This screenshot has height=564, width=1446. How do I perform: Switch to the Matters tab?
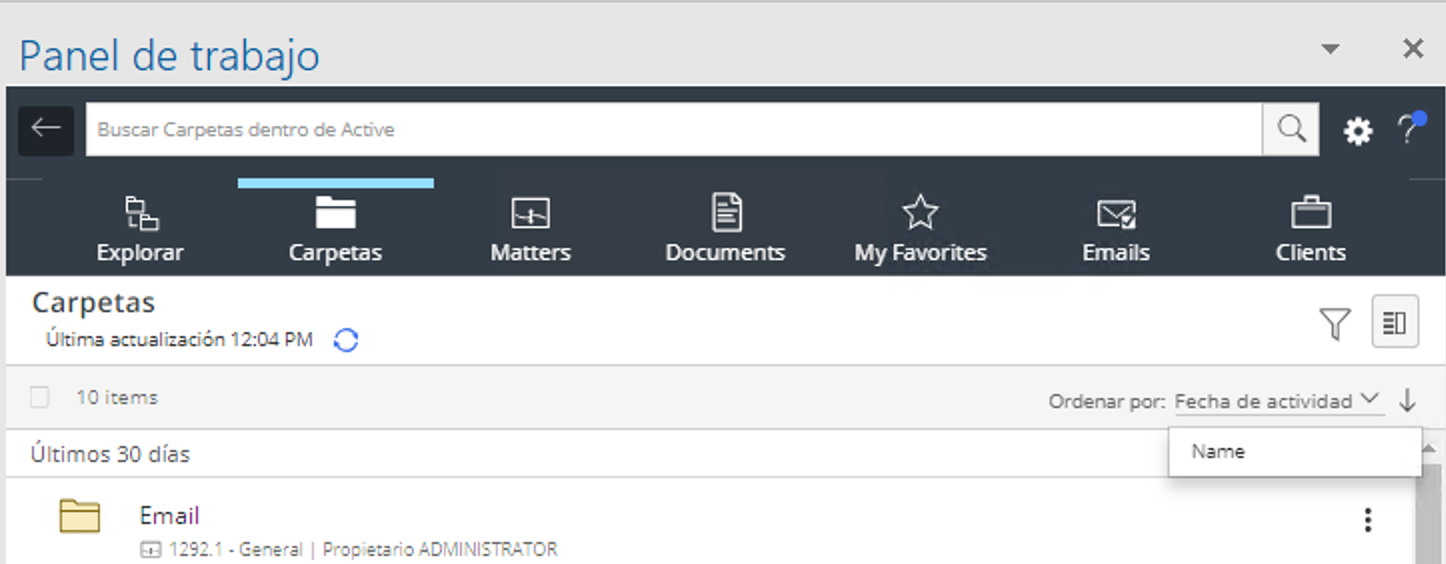pyautogui.click(x=530, y=230)
